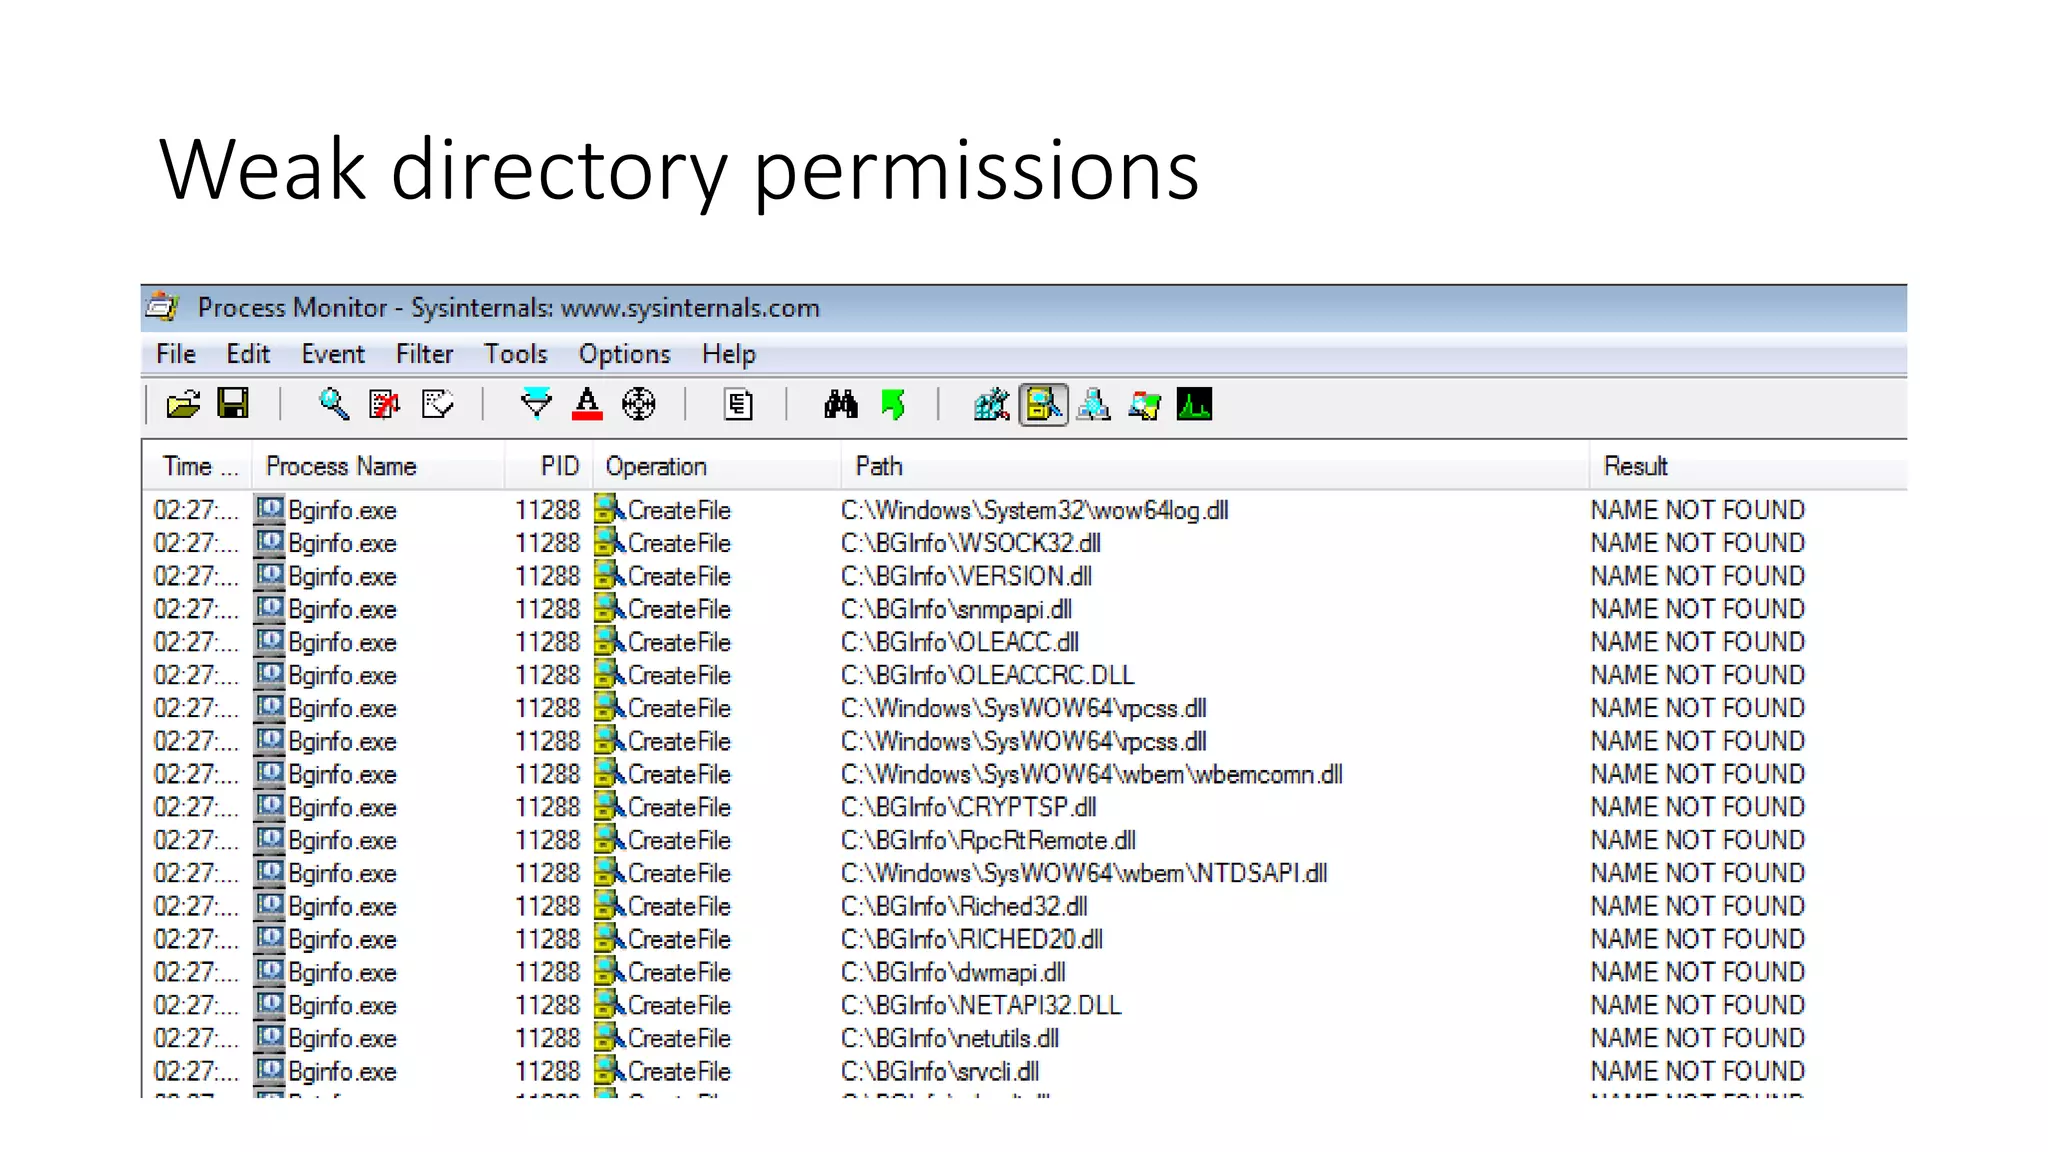Click CreateFile icon in the VERSION.dll row
This screenshot has width=2048, height=1152.
tap(609, 575)
